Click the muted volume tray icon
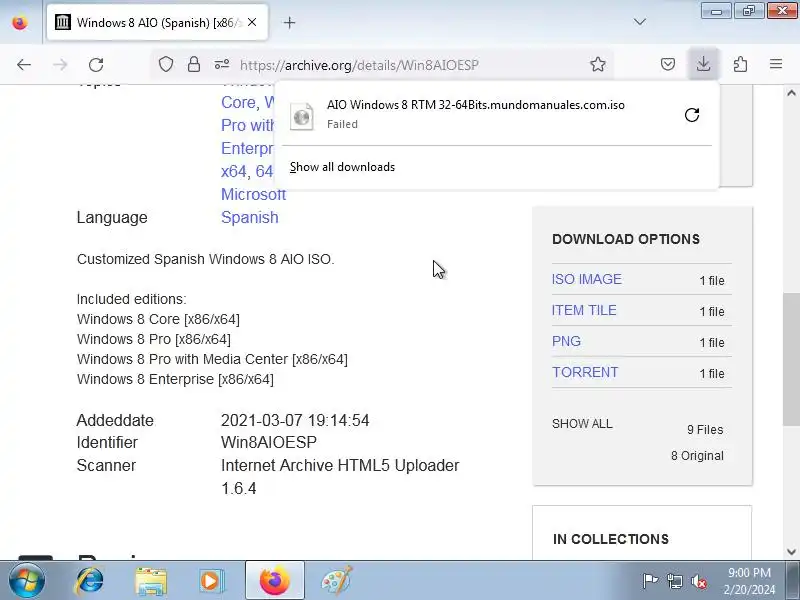 698,581
